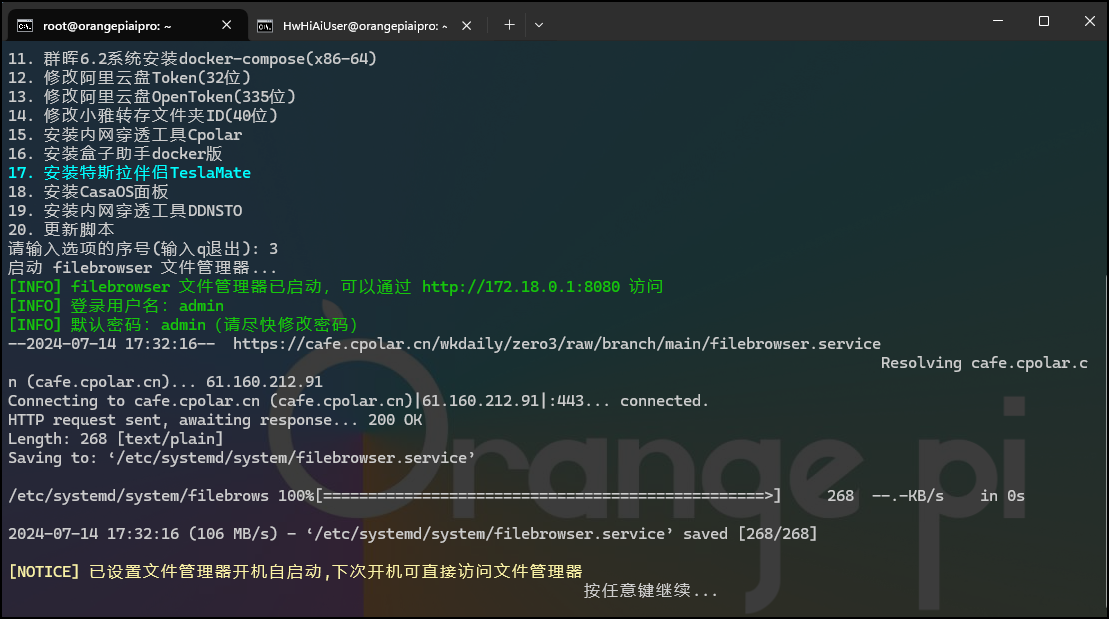Click the 61.160.212.91 resolved IP line
Screen dimensions: 1109x619
[166, 382]
